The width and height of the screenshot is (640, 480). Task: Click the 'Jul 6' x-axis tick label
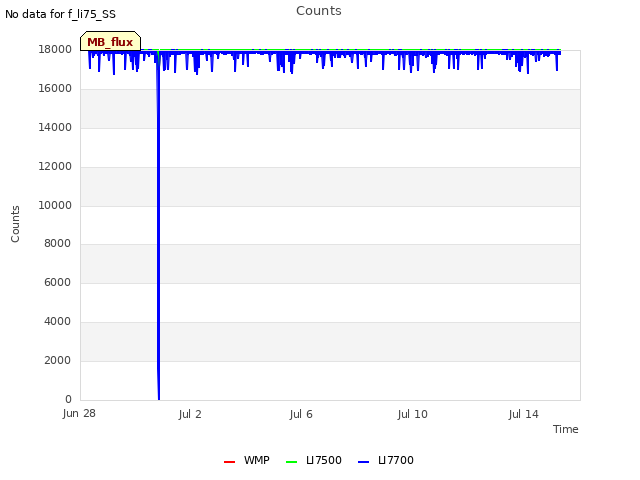pyautogui.click(x=301, y=414)
